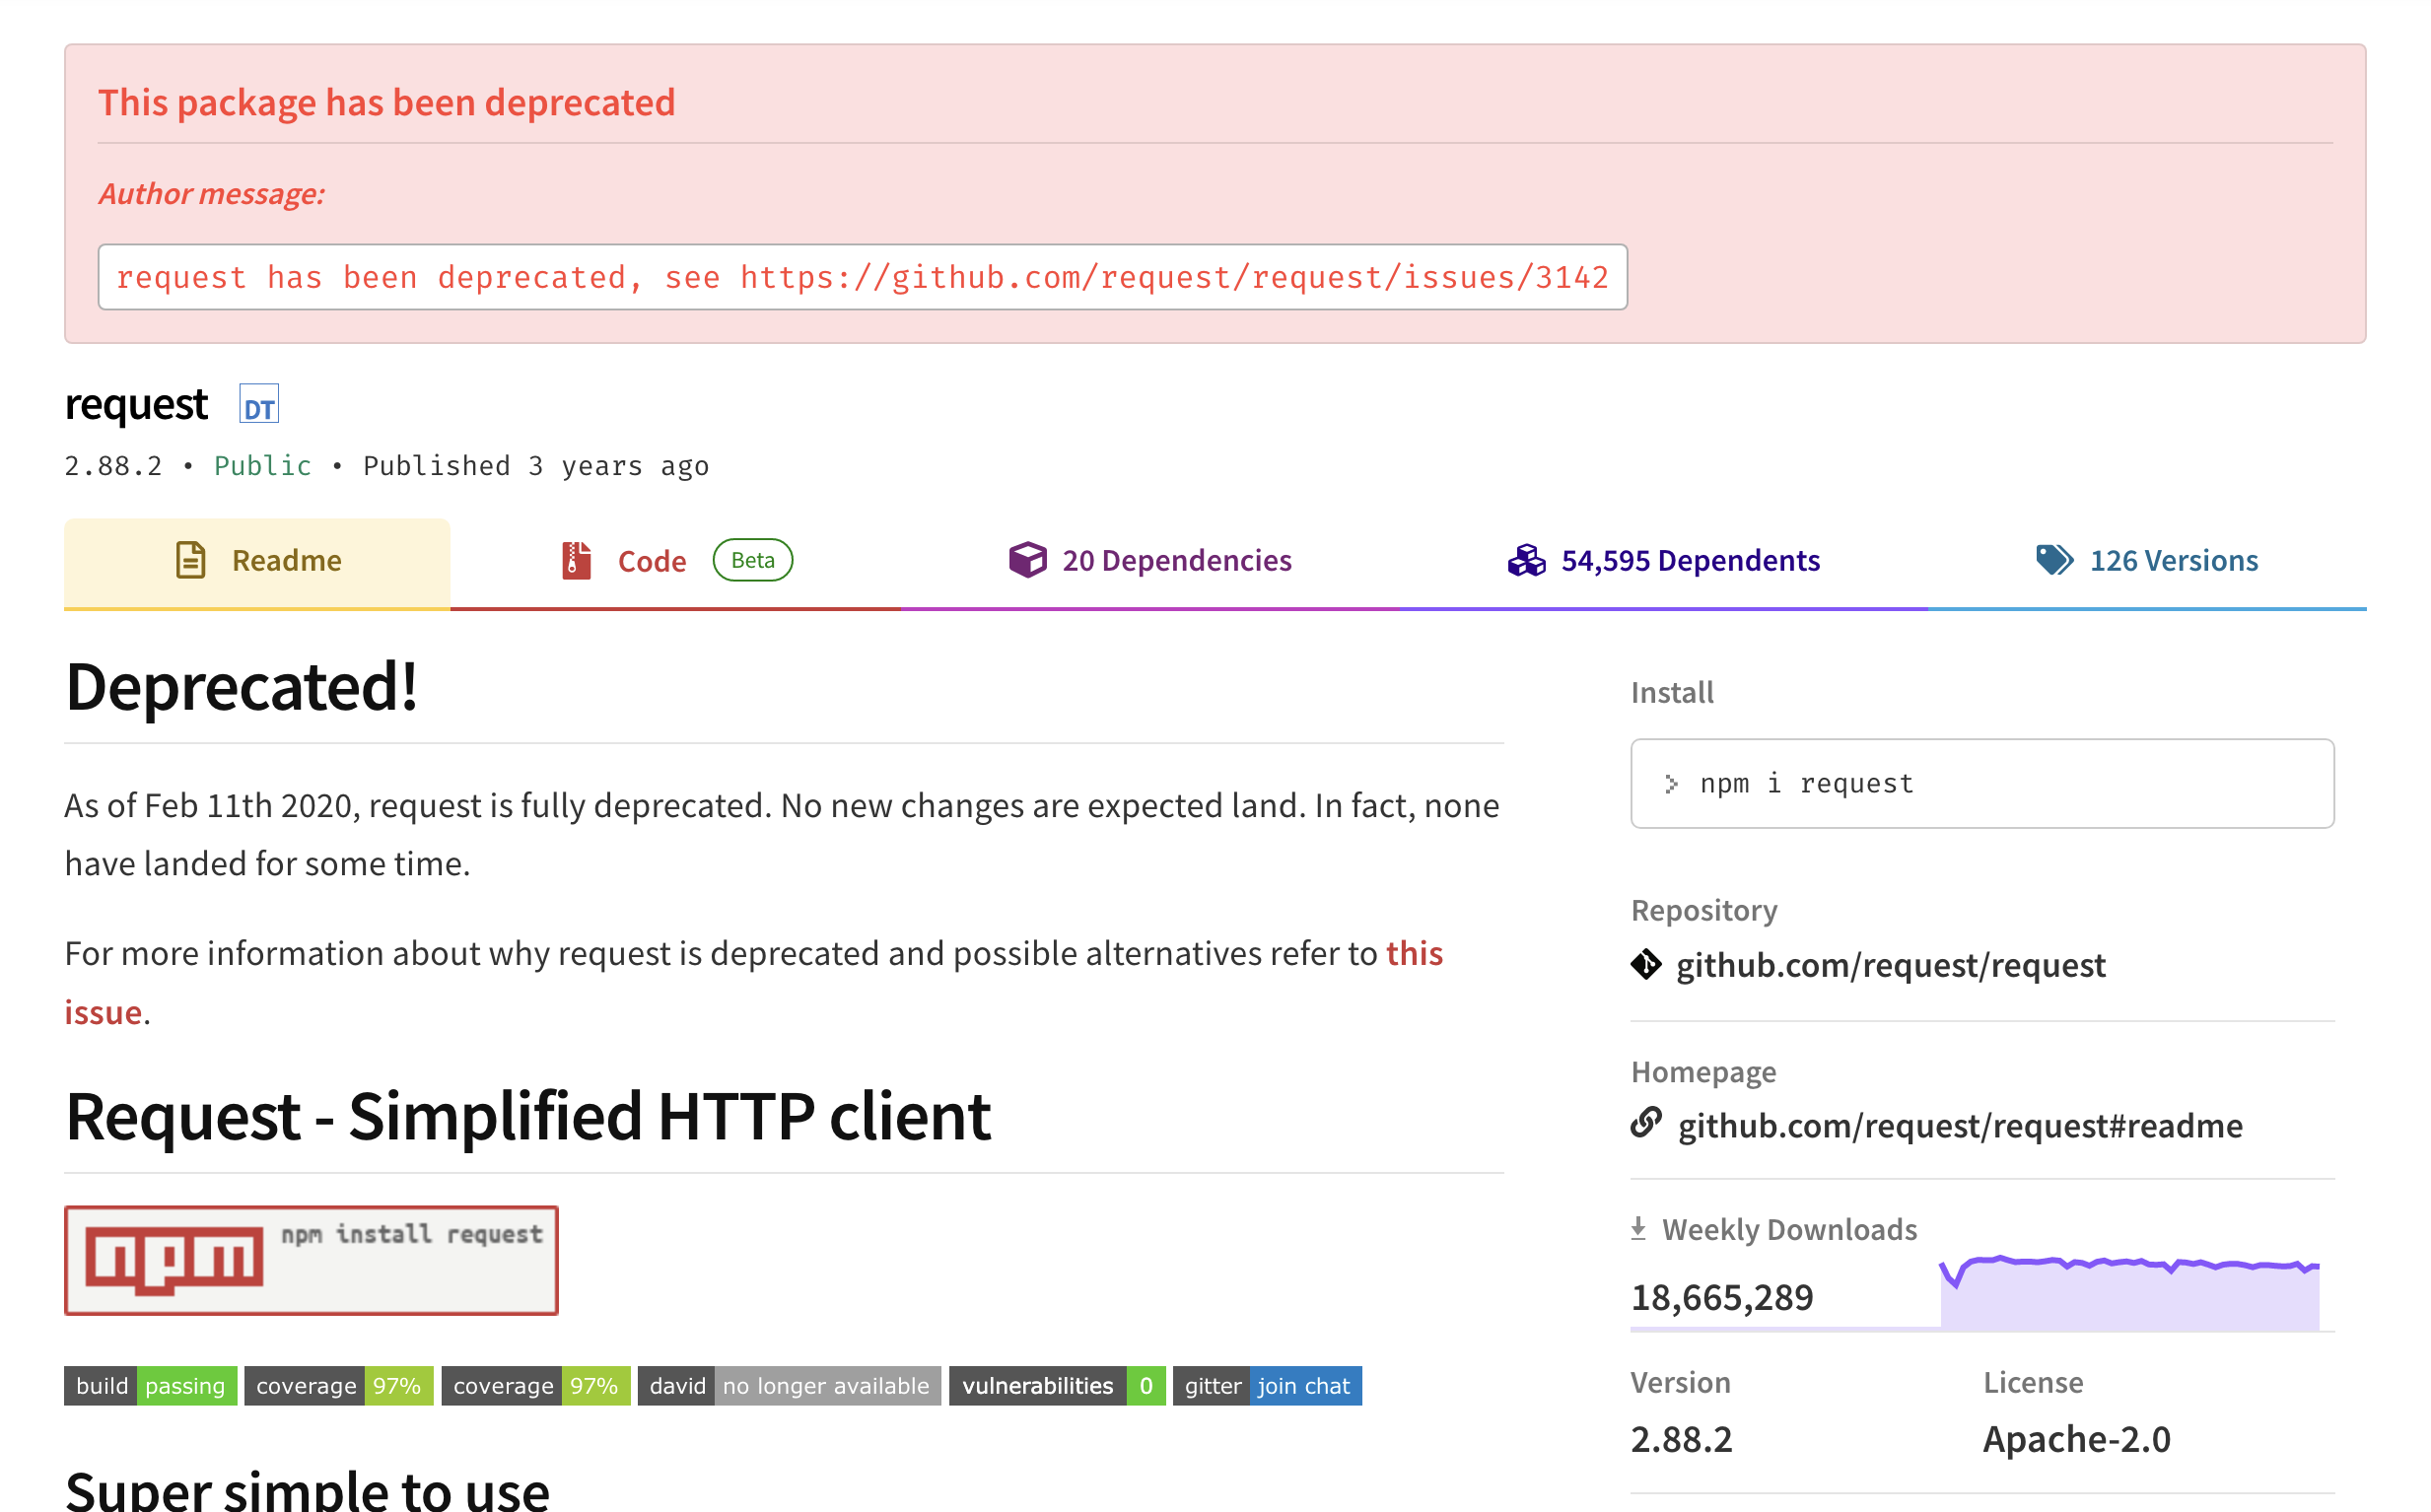Click the gitter join chat badge

coord(1266,1386)
